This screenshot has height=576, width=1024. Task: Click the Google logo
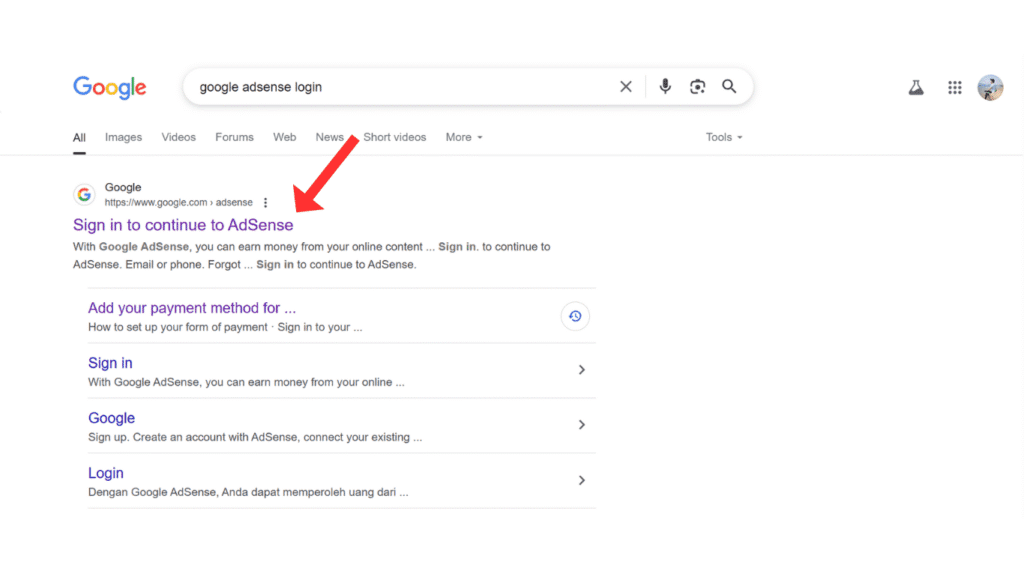110,87
